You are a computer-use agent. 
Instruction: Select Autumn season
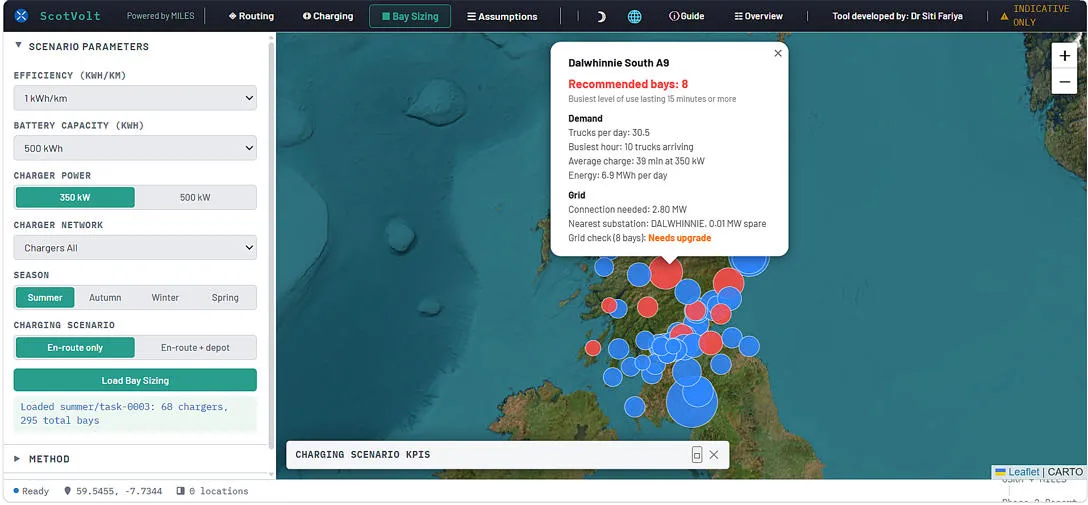[105, 298]
